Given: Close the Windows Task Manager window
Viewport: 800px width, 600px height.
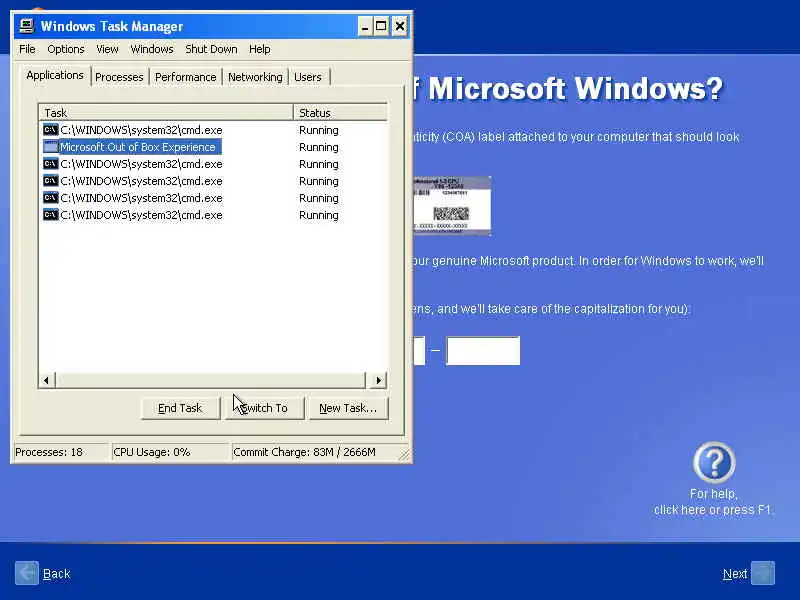Looking at the screenshot, I should pos(399,26).
